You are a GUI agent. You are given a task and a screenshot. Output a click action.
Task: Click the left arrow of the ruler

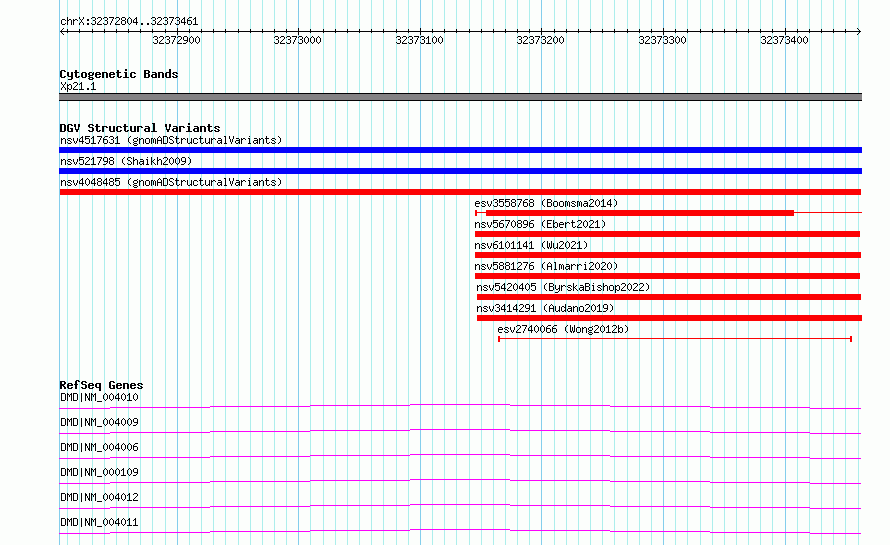(x=62, y=32)
